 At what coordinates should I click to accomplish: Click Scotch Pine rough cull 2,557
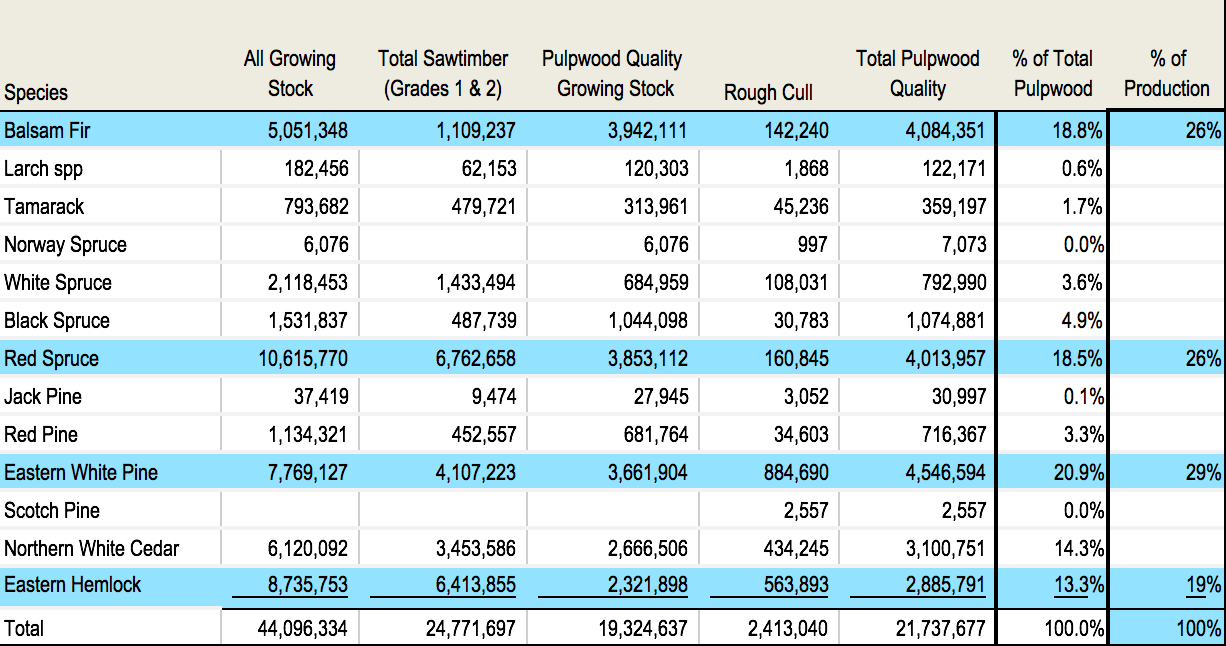point(805,511)
